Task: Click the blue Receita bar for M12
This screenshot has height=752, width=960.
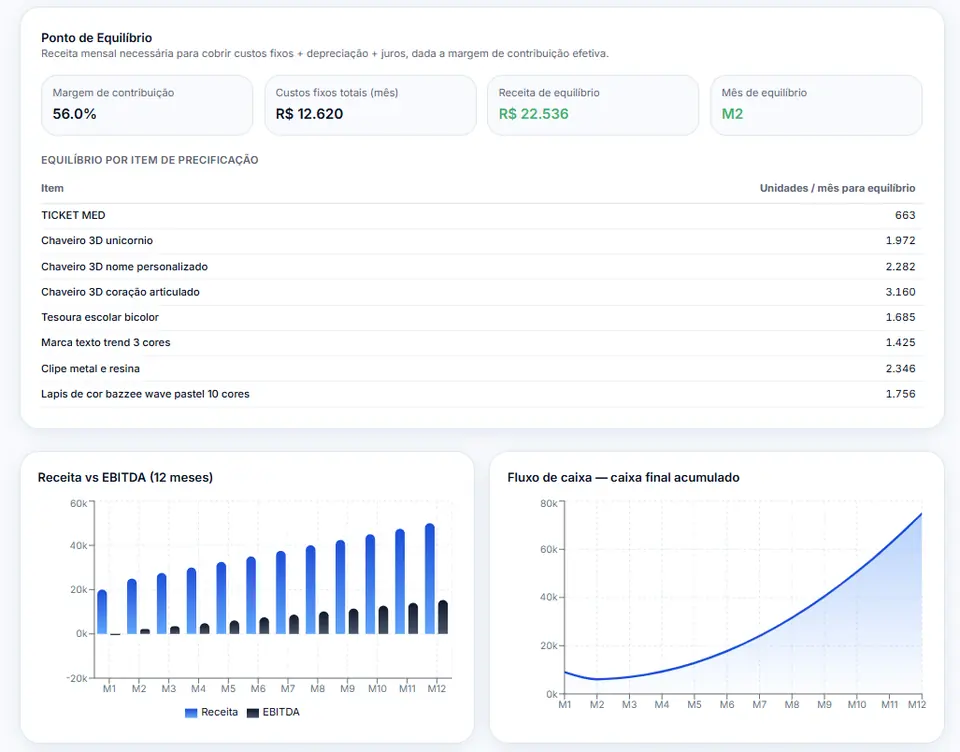Action: tap(430, 579)
